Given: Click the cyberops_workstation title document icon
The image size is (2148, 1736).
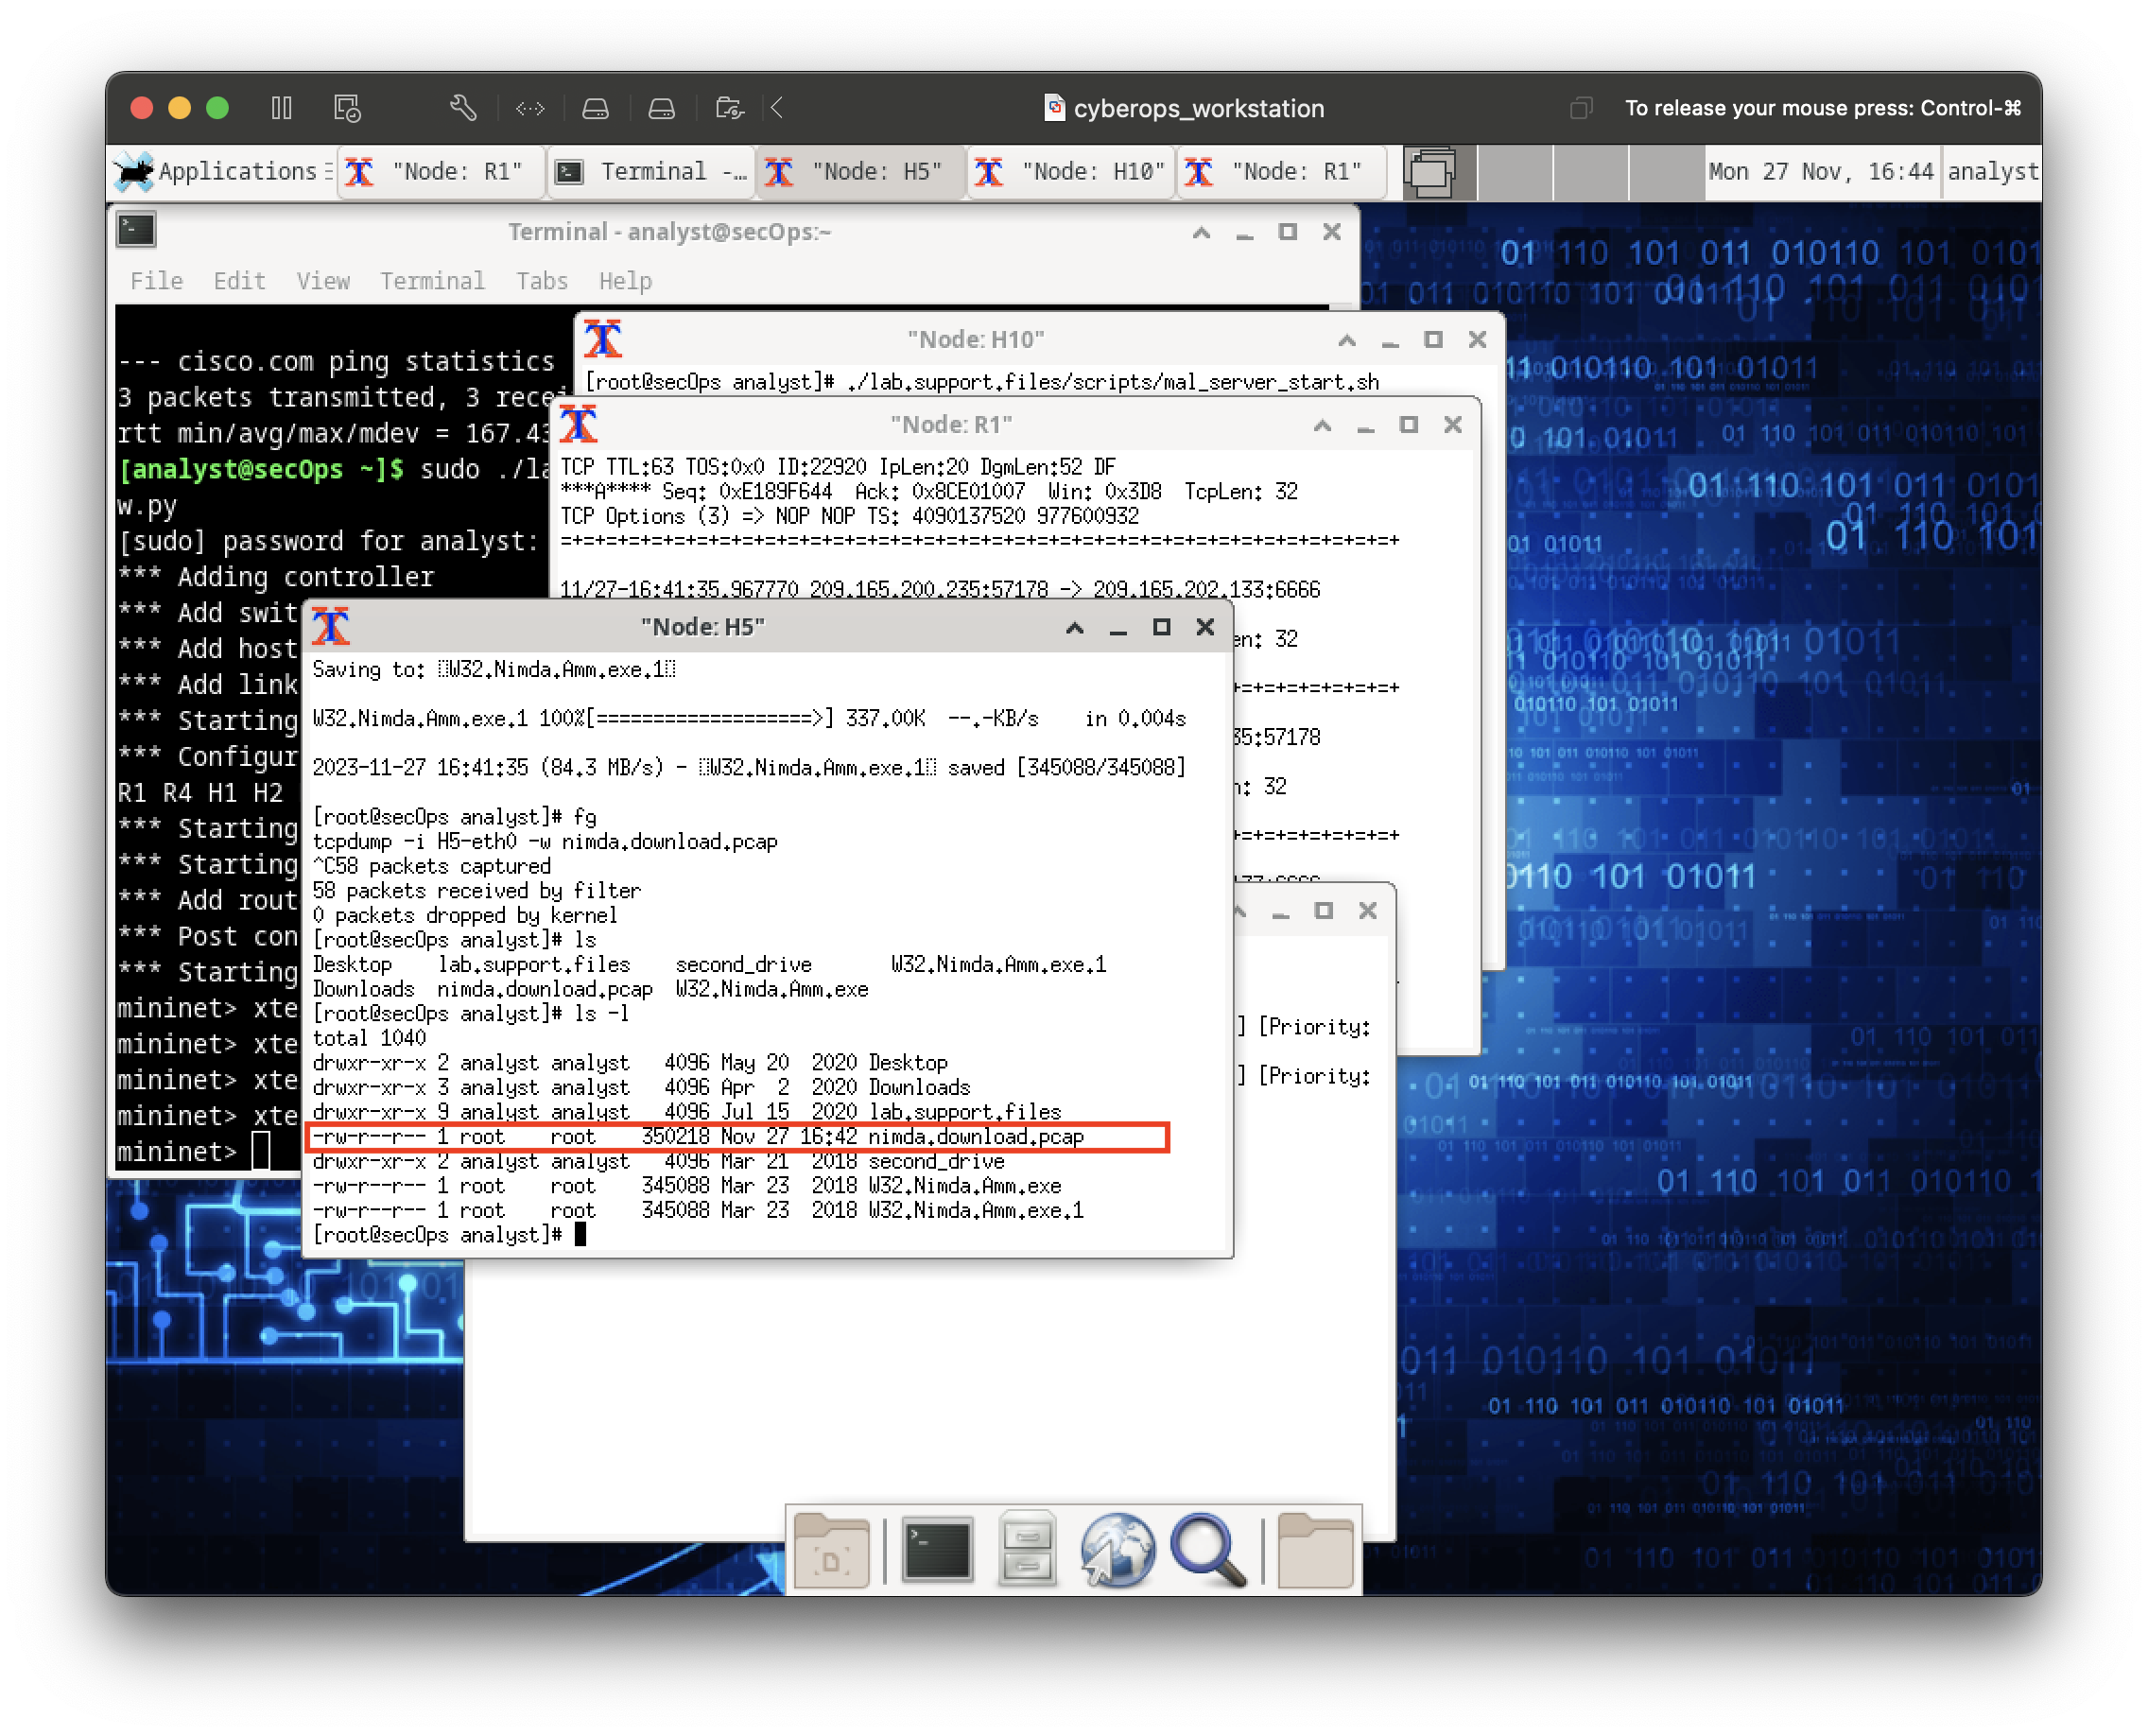Looking at the screenshot, I should pyautogui.click(x=1054, y=107).
